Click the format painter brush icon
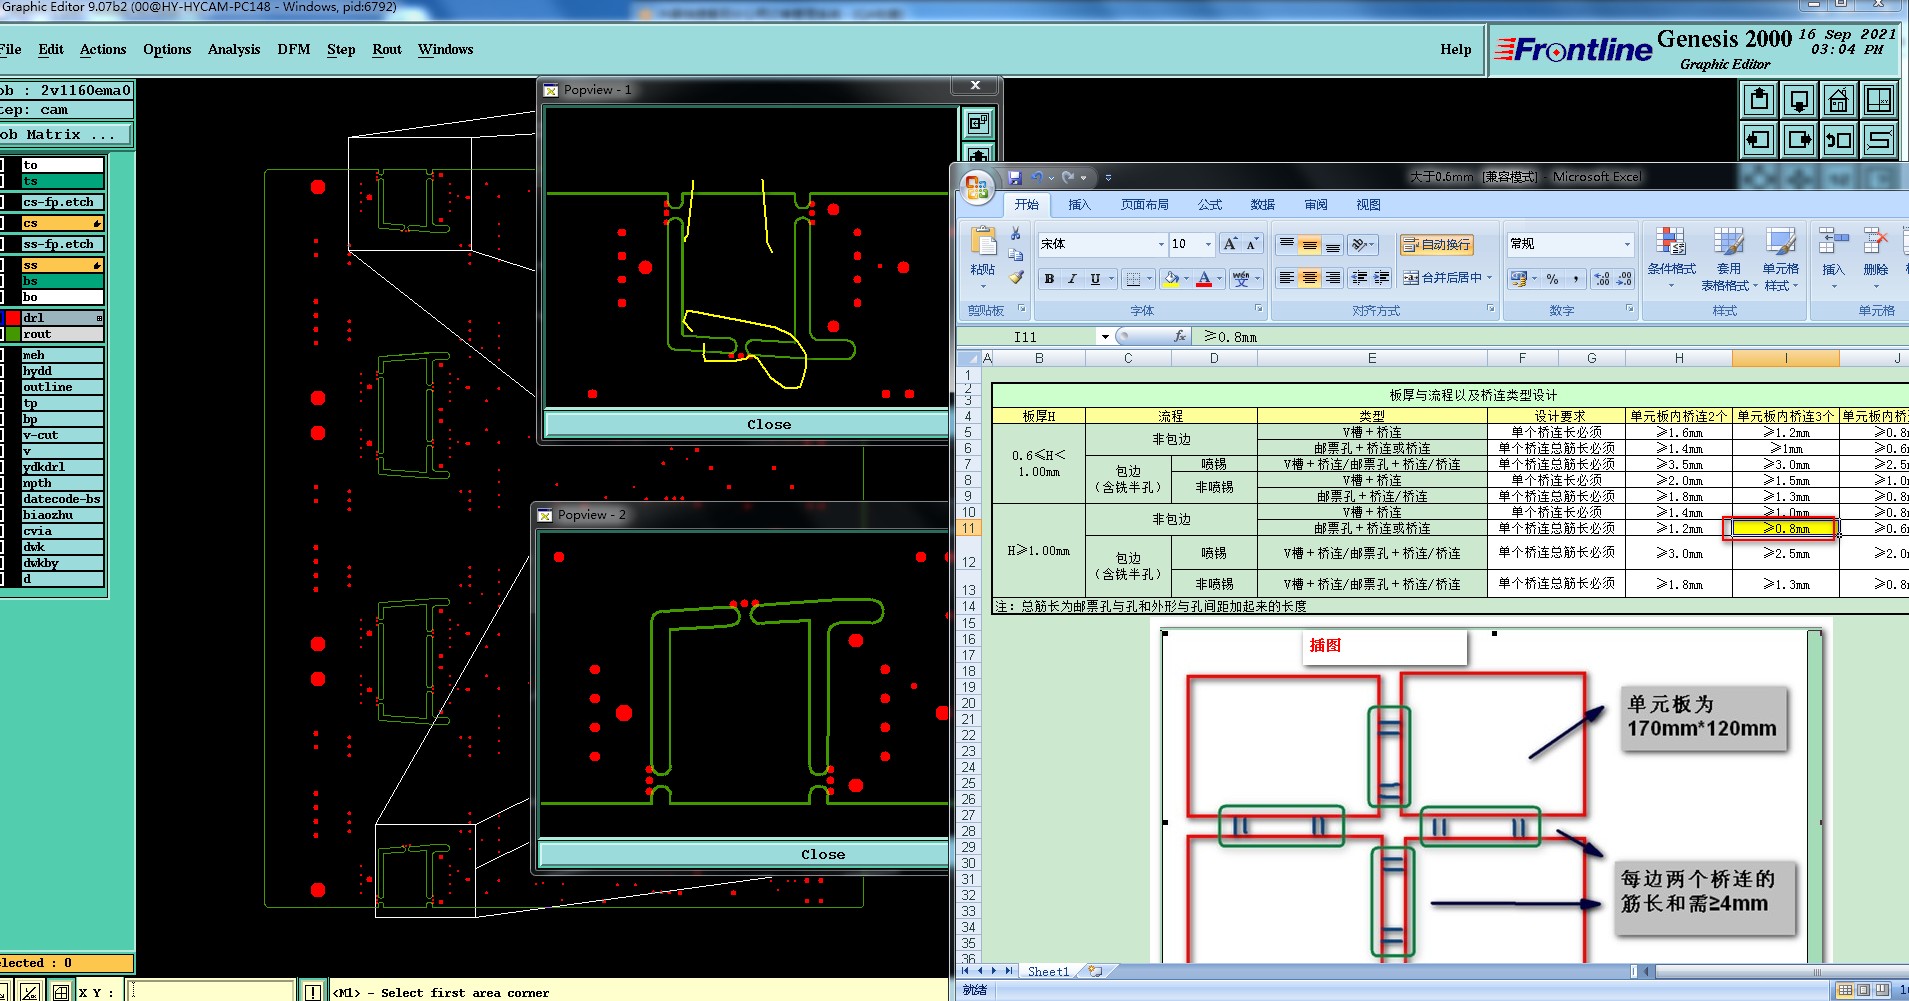 click(x=1016, y=277)
